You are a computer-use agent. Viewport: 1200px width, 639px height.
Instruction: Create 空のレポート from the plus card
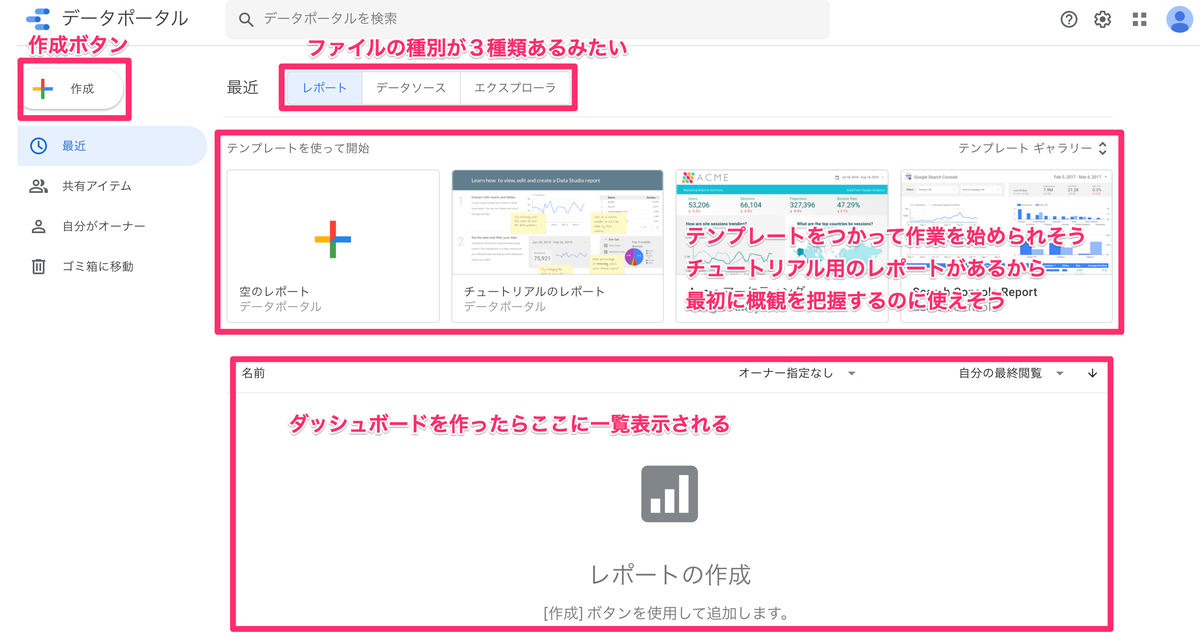click(333, 246)
